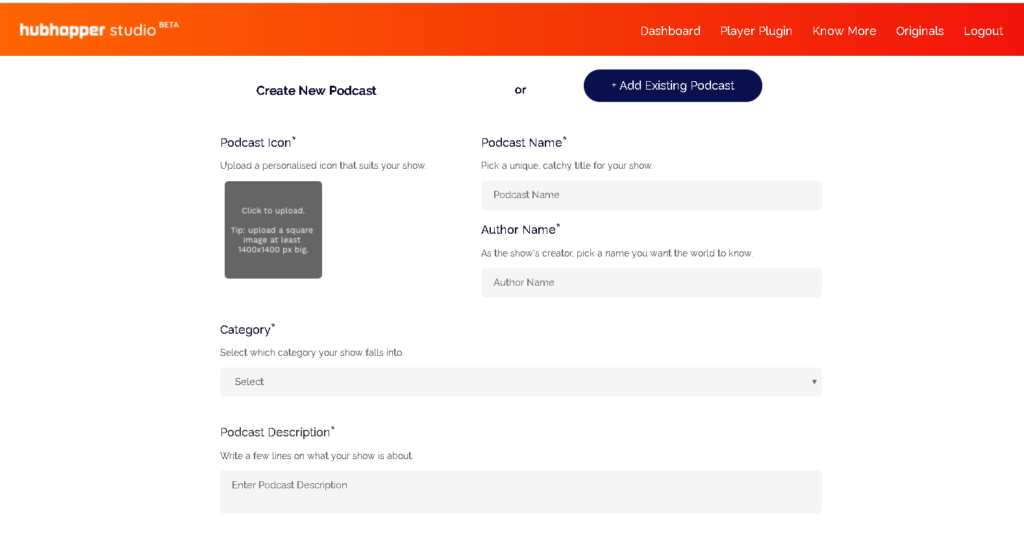
Task: Click the BETA badge beside the logo
Action: 168,25
